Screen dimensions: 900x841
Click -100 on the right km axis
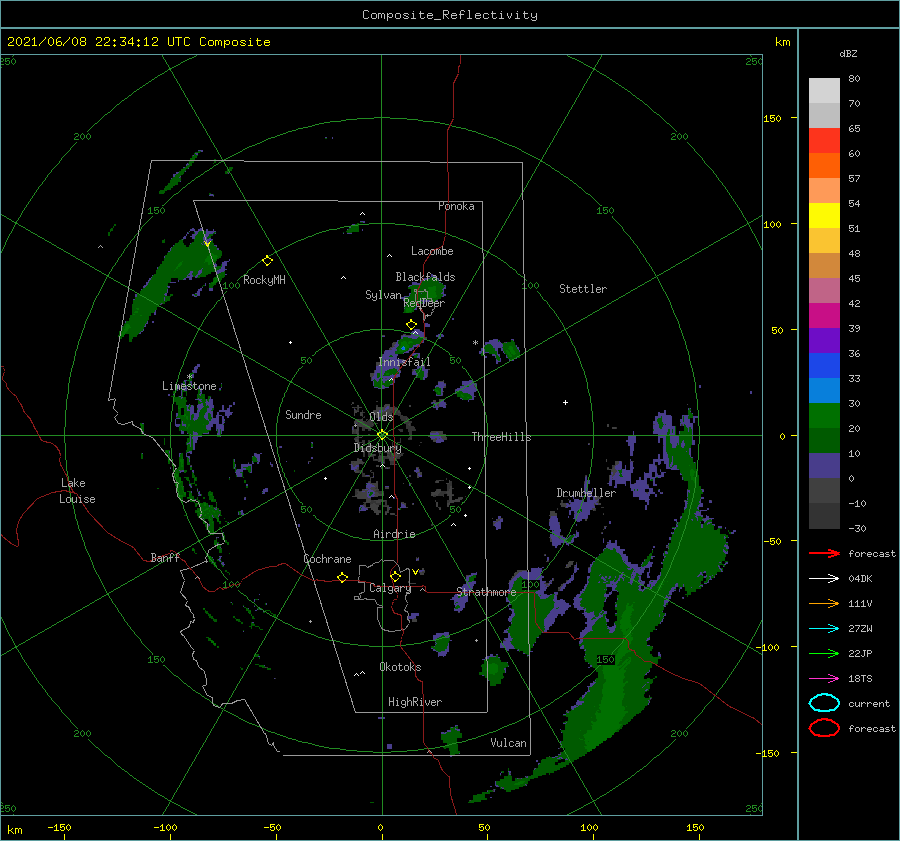[770, 647]
